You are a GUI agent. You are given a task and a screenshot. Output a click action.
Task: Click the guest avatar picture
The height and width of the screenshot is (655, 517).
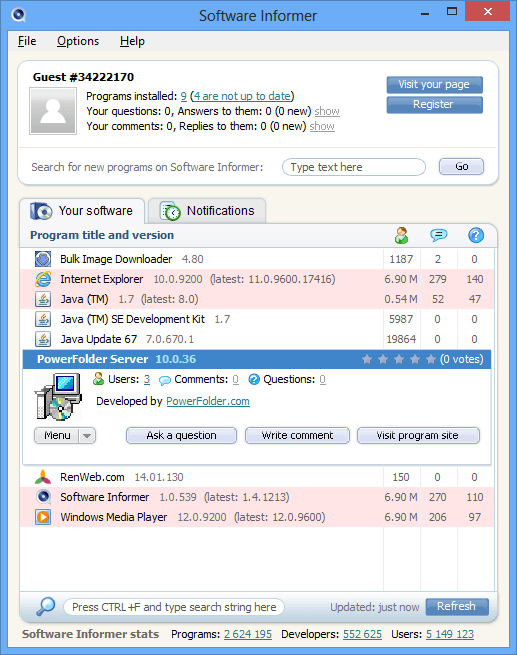point(53,111)
